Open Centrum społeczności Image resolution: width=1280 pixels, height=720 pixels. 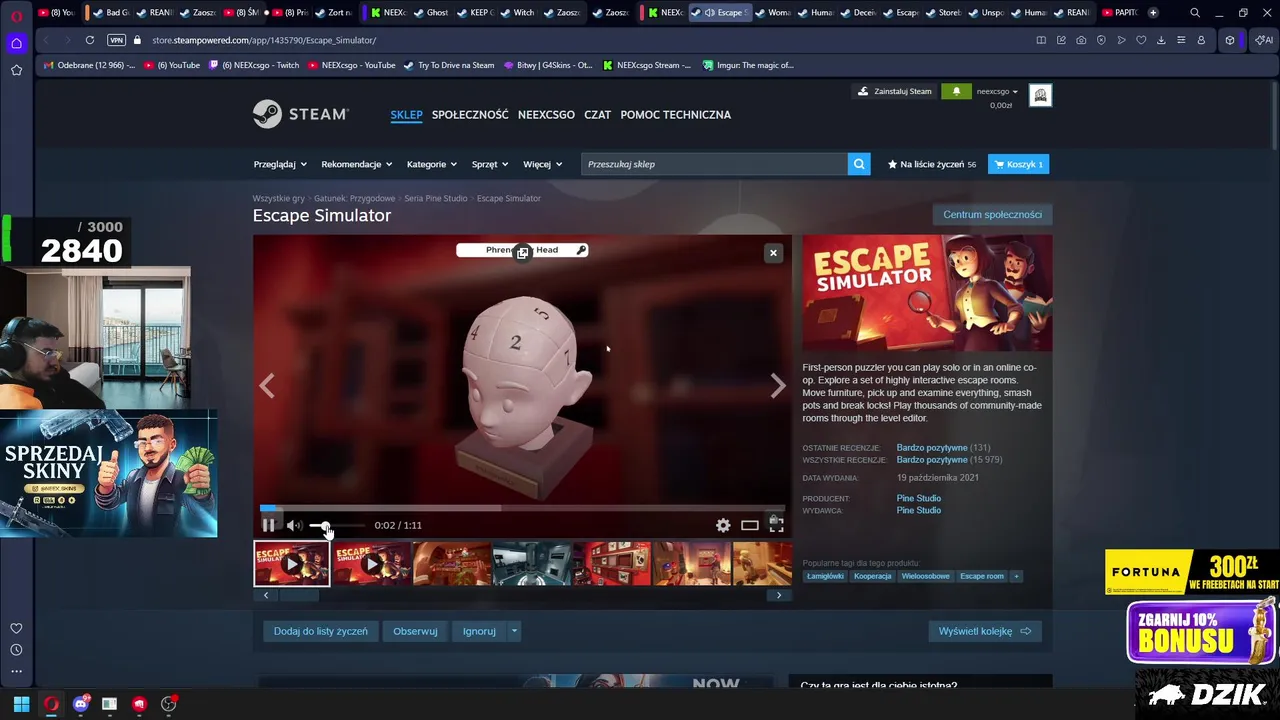click(x=992, y=215)
